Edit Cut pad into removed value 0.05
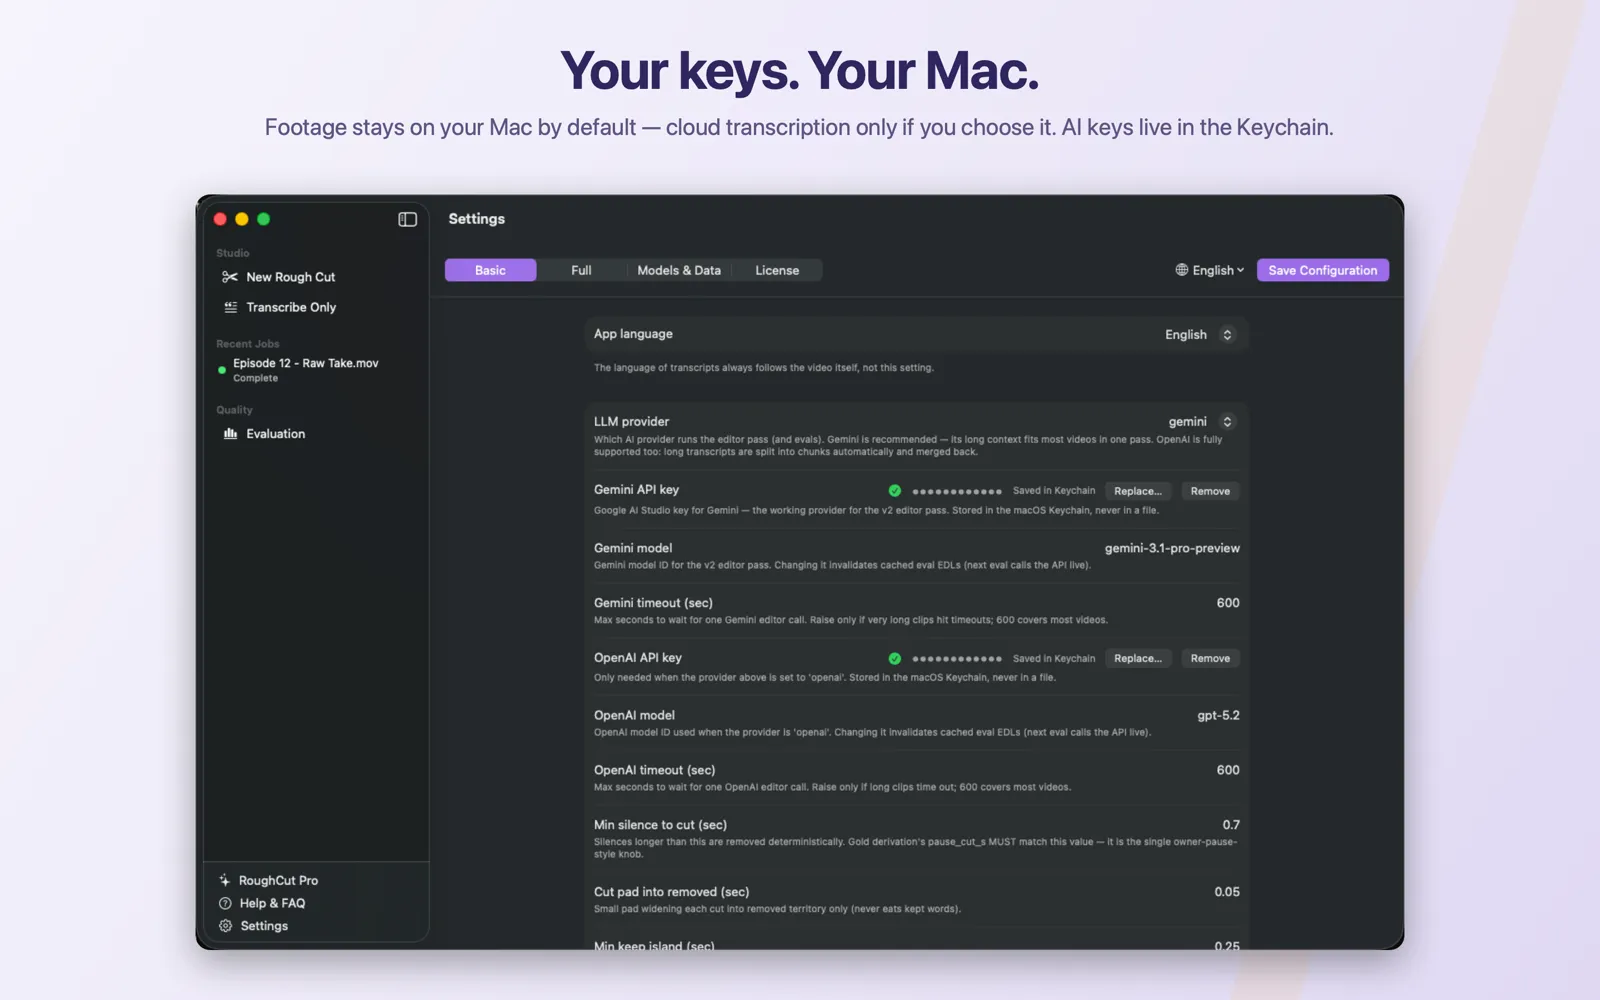The height and width of the screenshot is (1000, 1600). pos(1227,892)
